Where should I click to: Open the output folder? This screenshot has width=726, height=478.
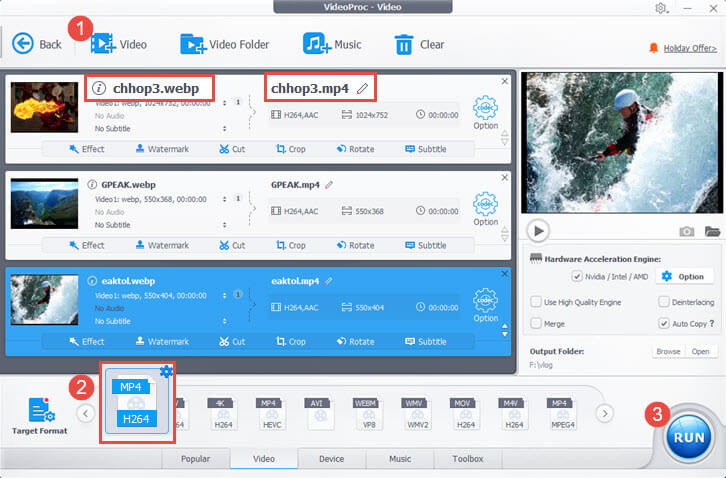[x=701, y=352]
